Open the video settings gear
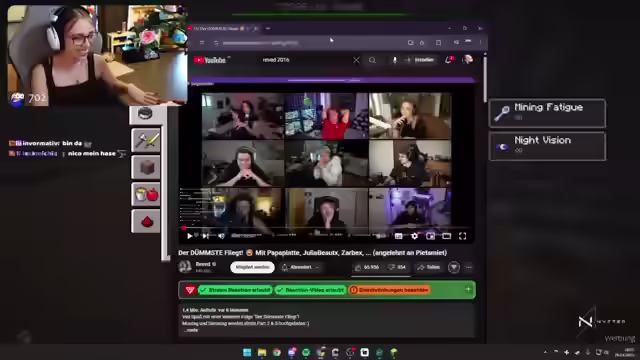The image size is (640, 360). point(414,236)
